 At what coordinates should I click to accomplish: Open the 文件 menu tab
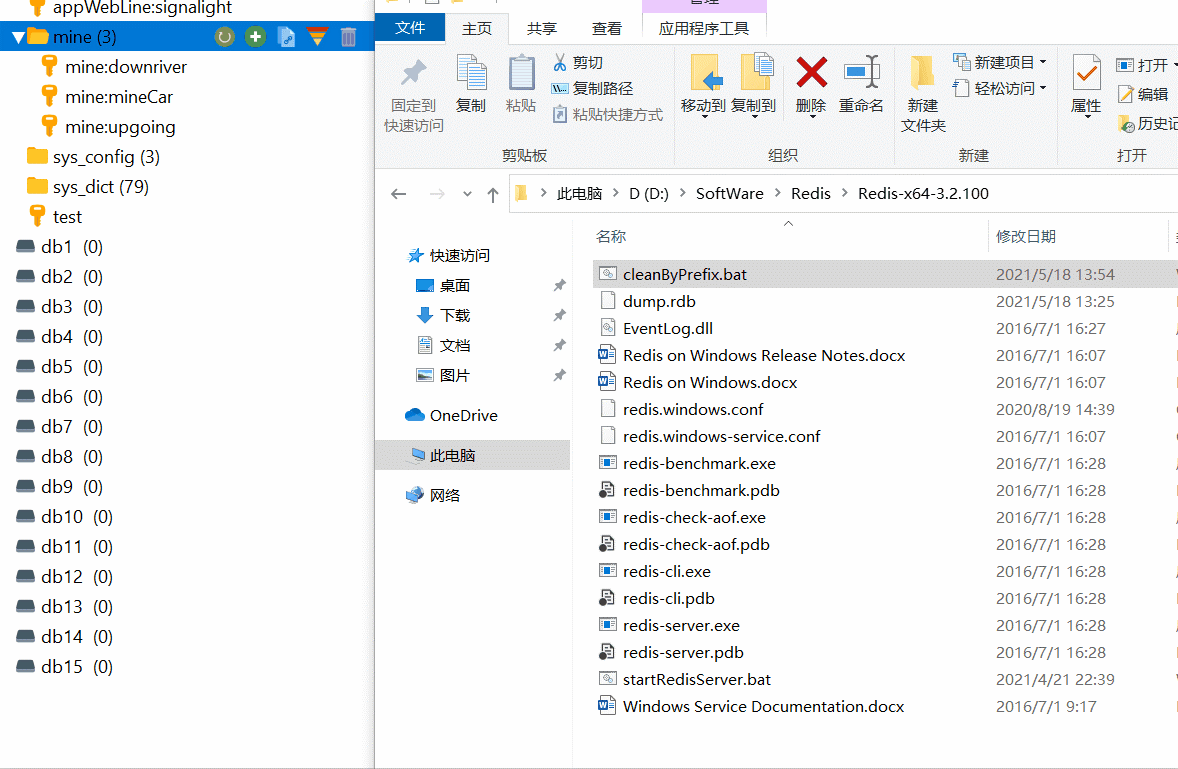pos(409,28)
